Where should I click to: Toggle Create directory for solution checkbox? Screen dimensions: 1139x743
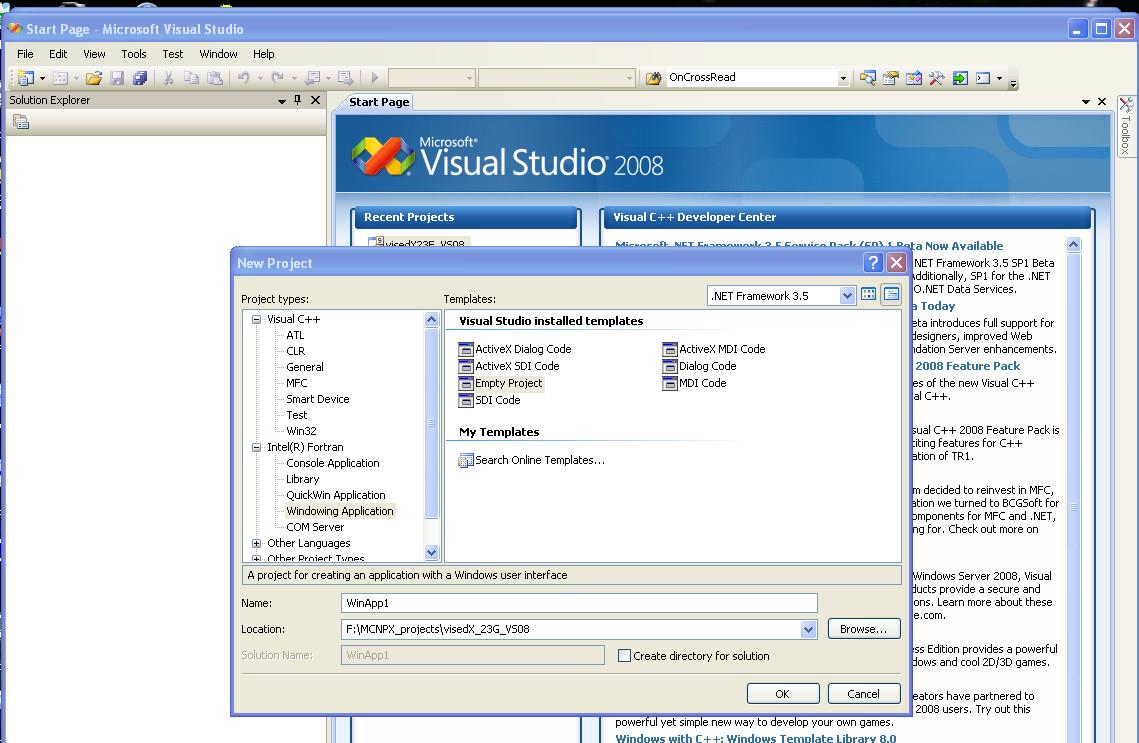[624, 655]
